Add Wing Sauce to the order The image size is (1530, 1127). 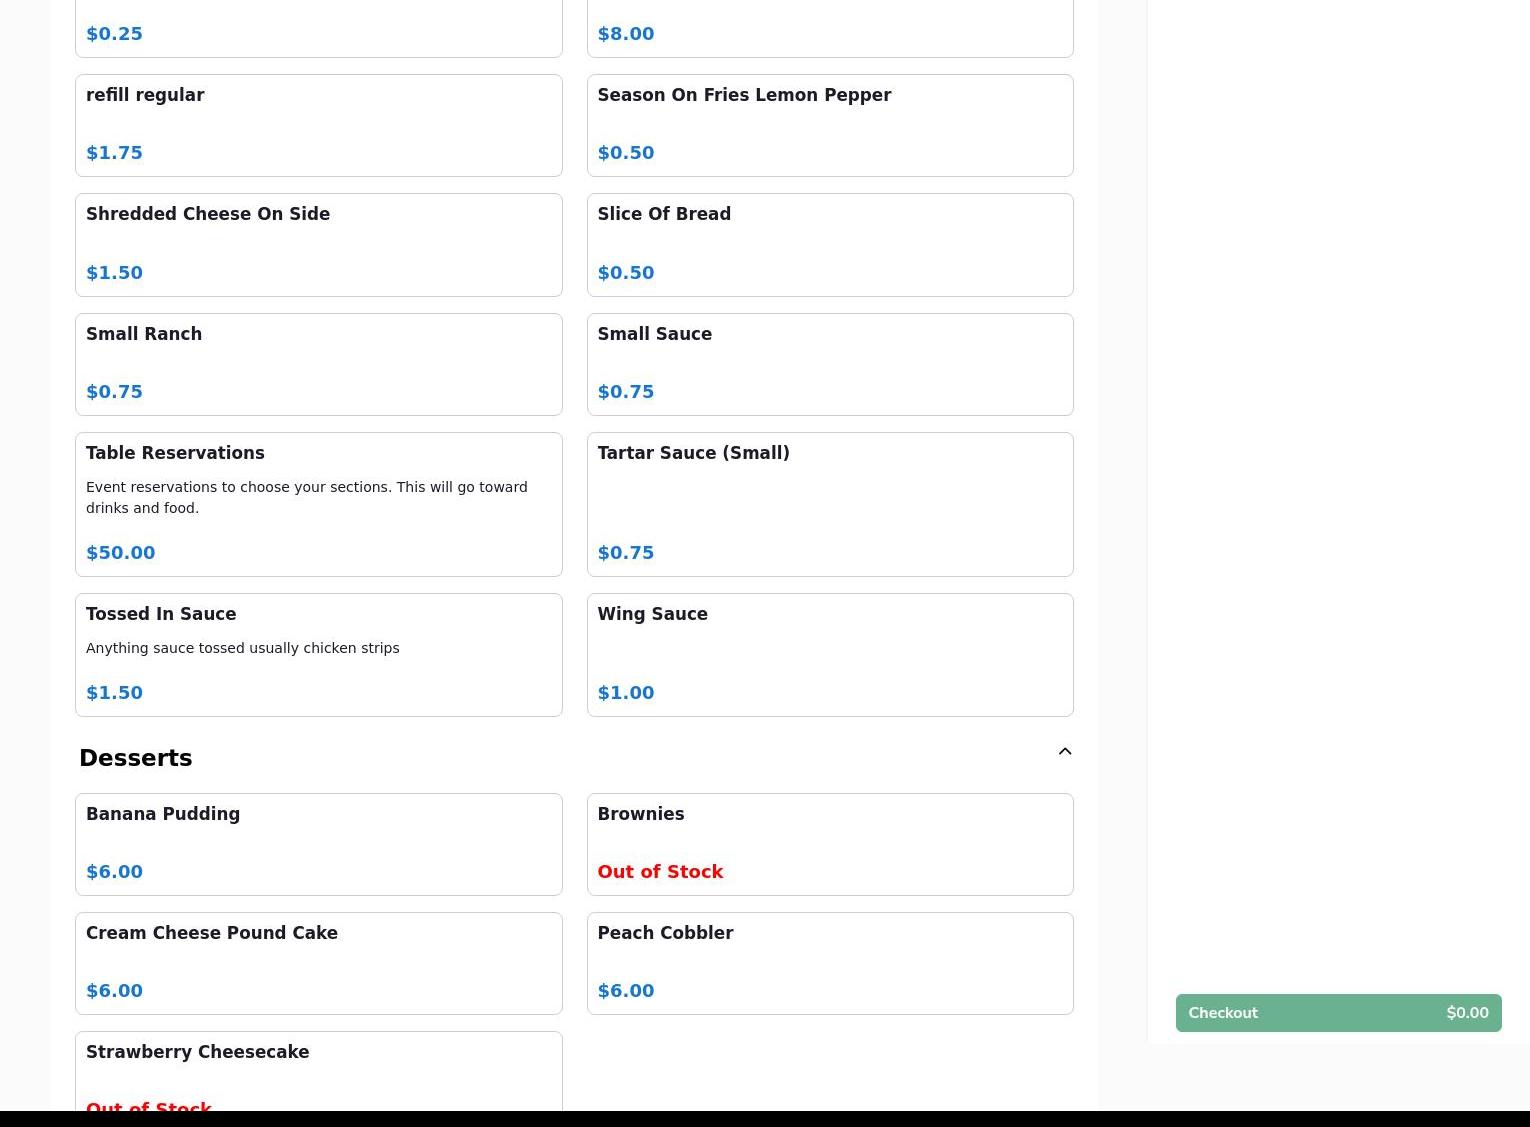pos(829,654)
